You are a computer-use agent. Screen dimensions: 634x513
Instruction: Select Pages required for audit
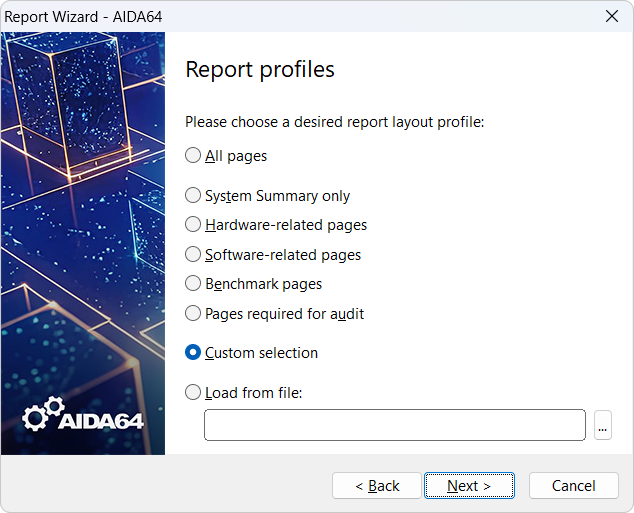(193, 314)
